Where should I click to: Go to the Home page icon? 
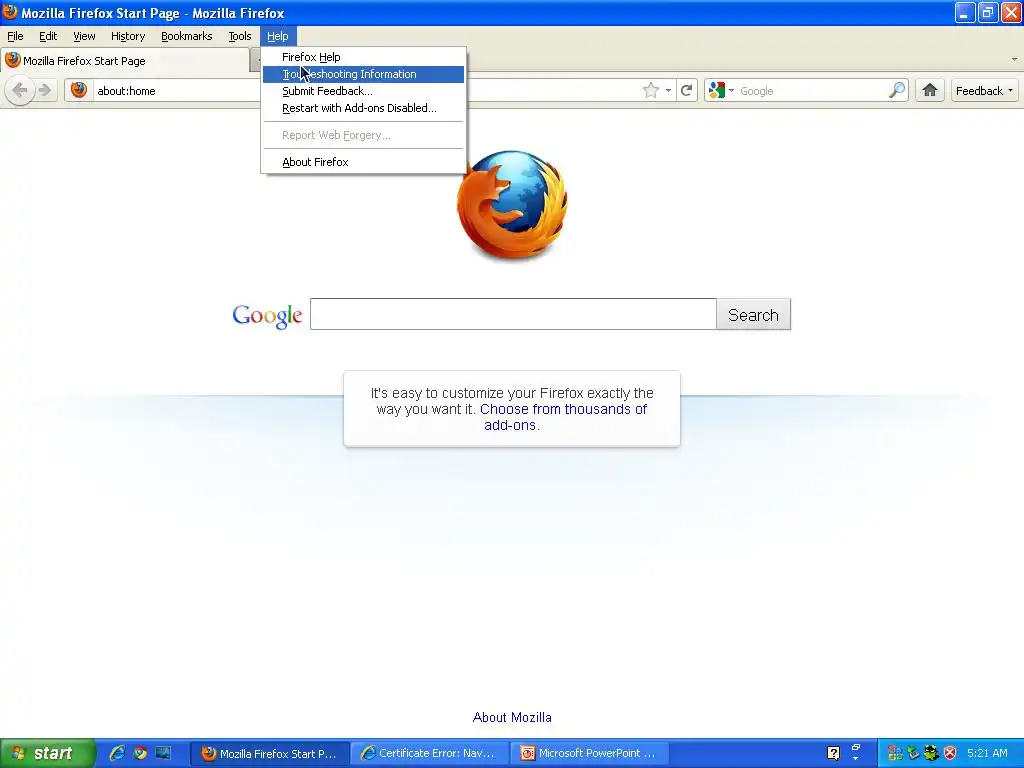click(930, 90)
